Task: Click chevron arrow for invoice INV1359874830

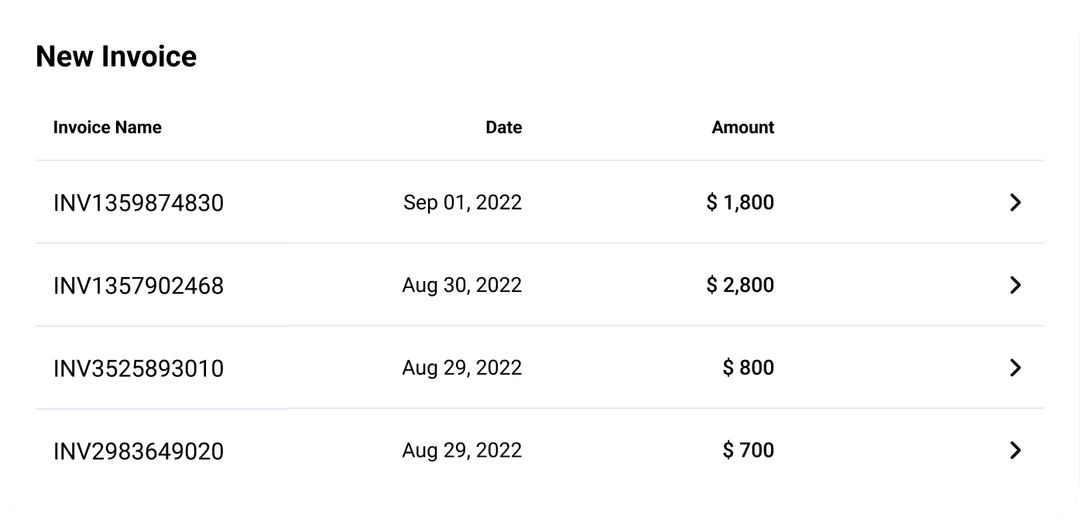Action: tap(1015, 203)
